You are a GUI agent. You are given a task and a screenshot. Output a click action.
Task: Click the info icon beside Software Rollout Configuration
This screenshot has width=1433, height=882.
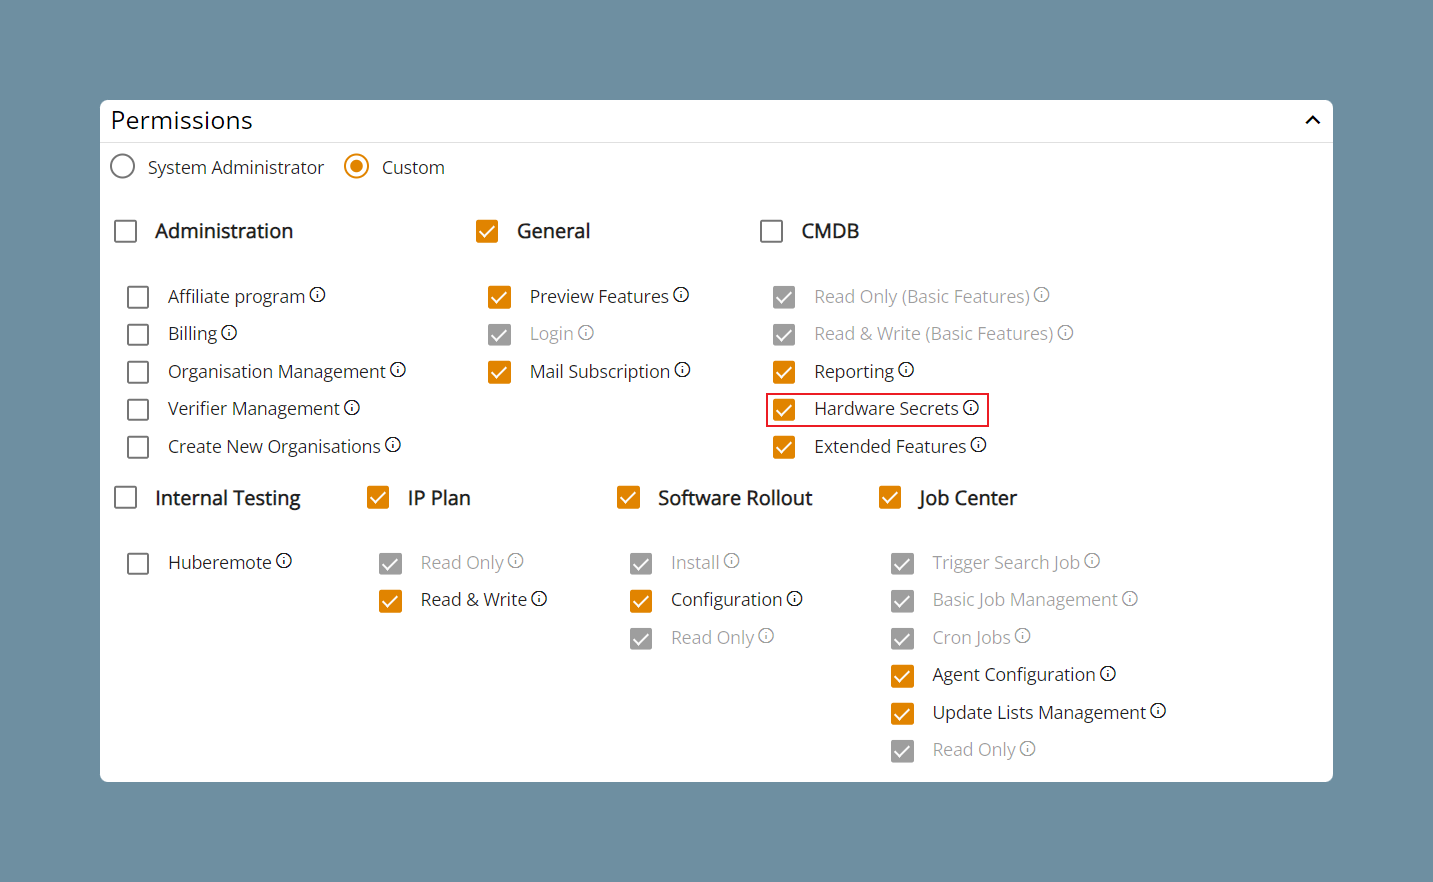point(794,599)
